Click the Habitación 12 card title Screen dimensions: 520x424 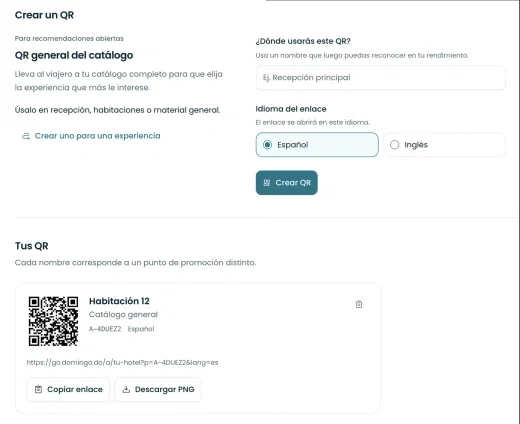pyautogui.click(x=119, y=301)
